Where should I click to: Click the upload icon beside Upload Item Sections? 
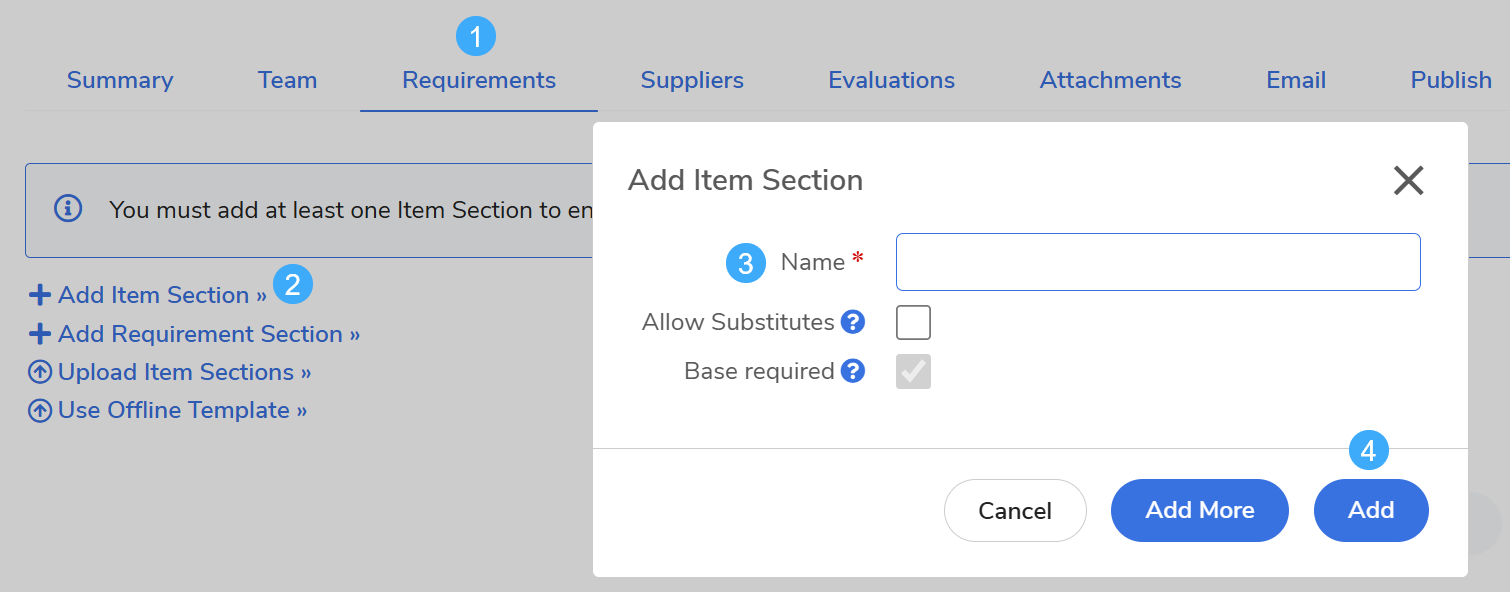[40, 373]
